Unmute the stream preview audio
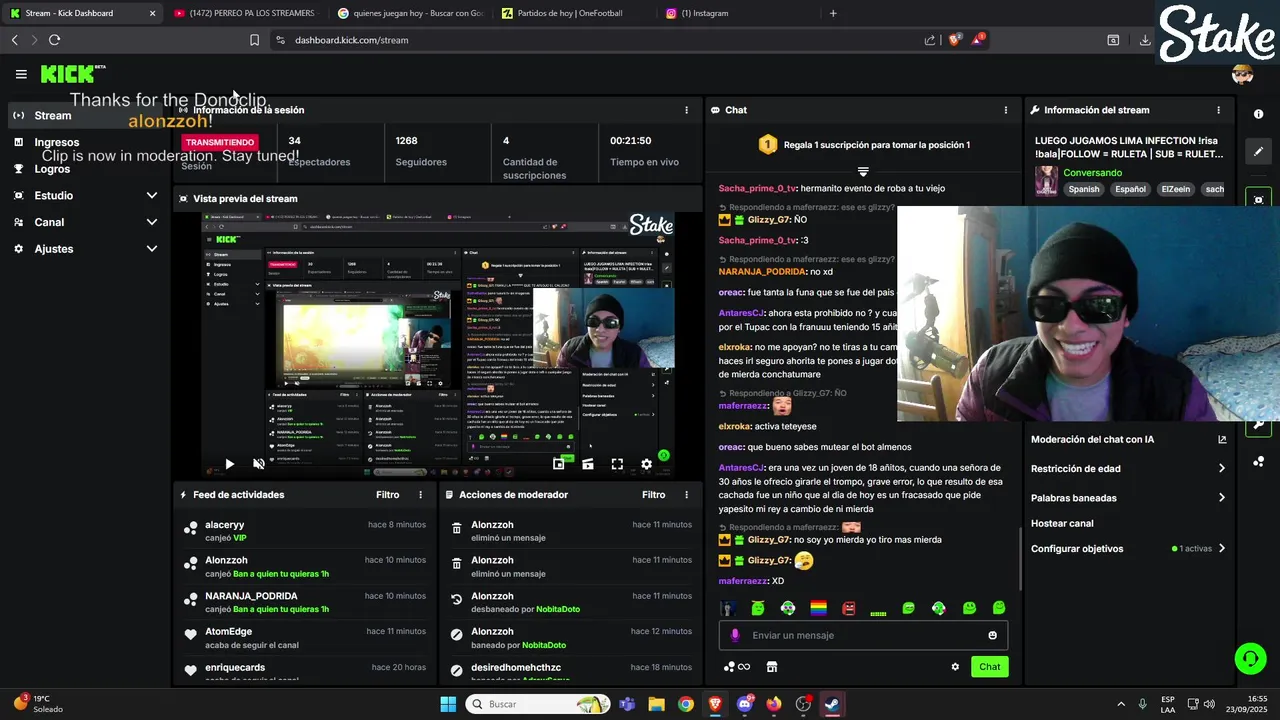 (259, 464)
